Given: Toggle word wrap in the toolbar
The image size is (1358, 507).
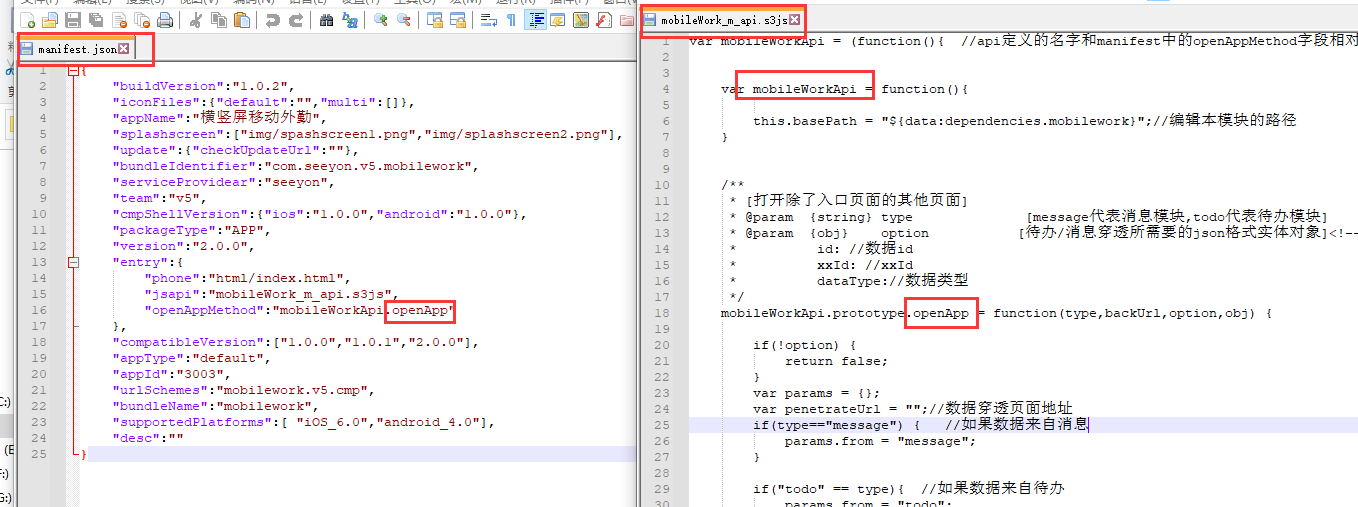Looking at the screenshot, I should [488, 19].
